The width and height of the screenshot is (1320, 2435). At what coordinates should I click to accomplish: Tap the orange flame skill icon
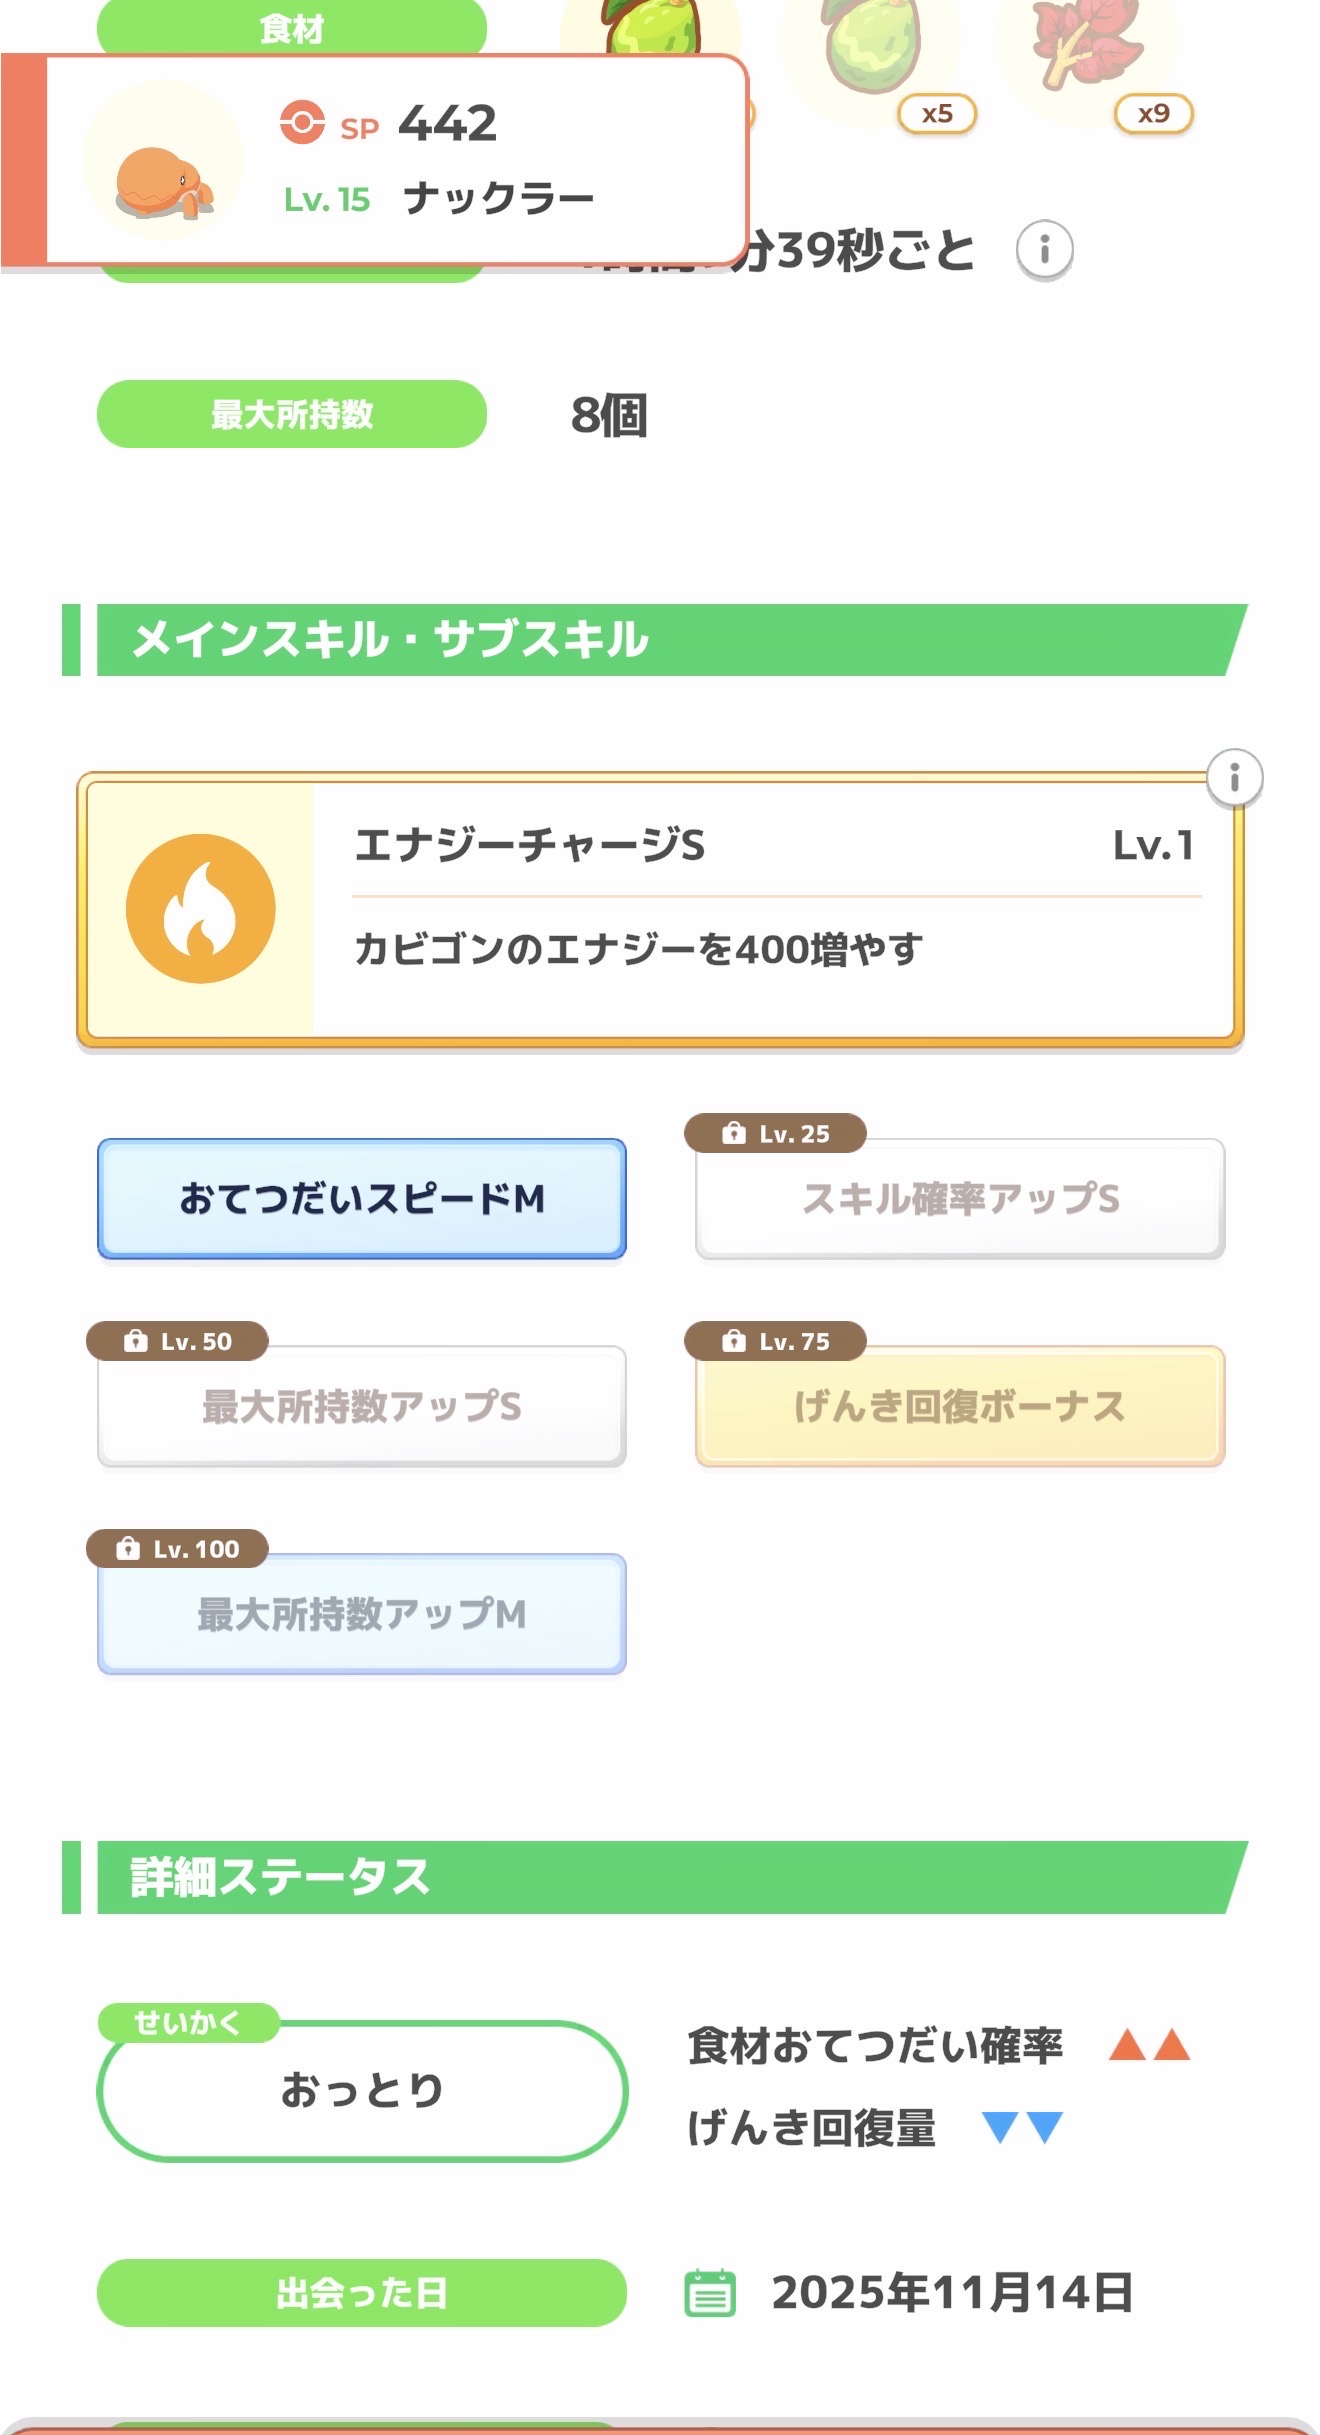(x=201, y=908)
